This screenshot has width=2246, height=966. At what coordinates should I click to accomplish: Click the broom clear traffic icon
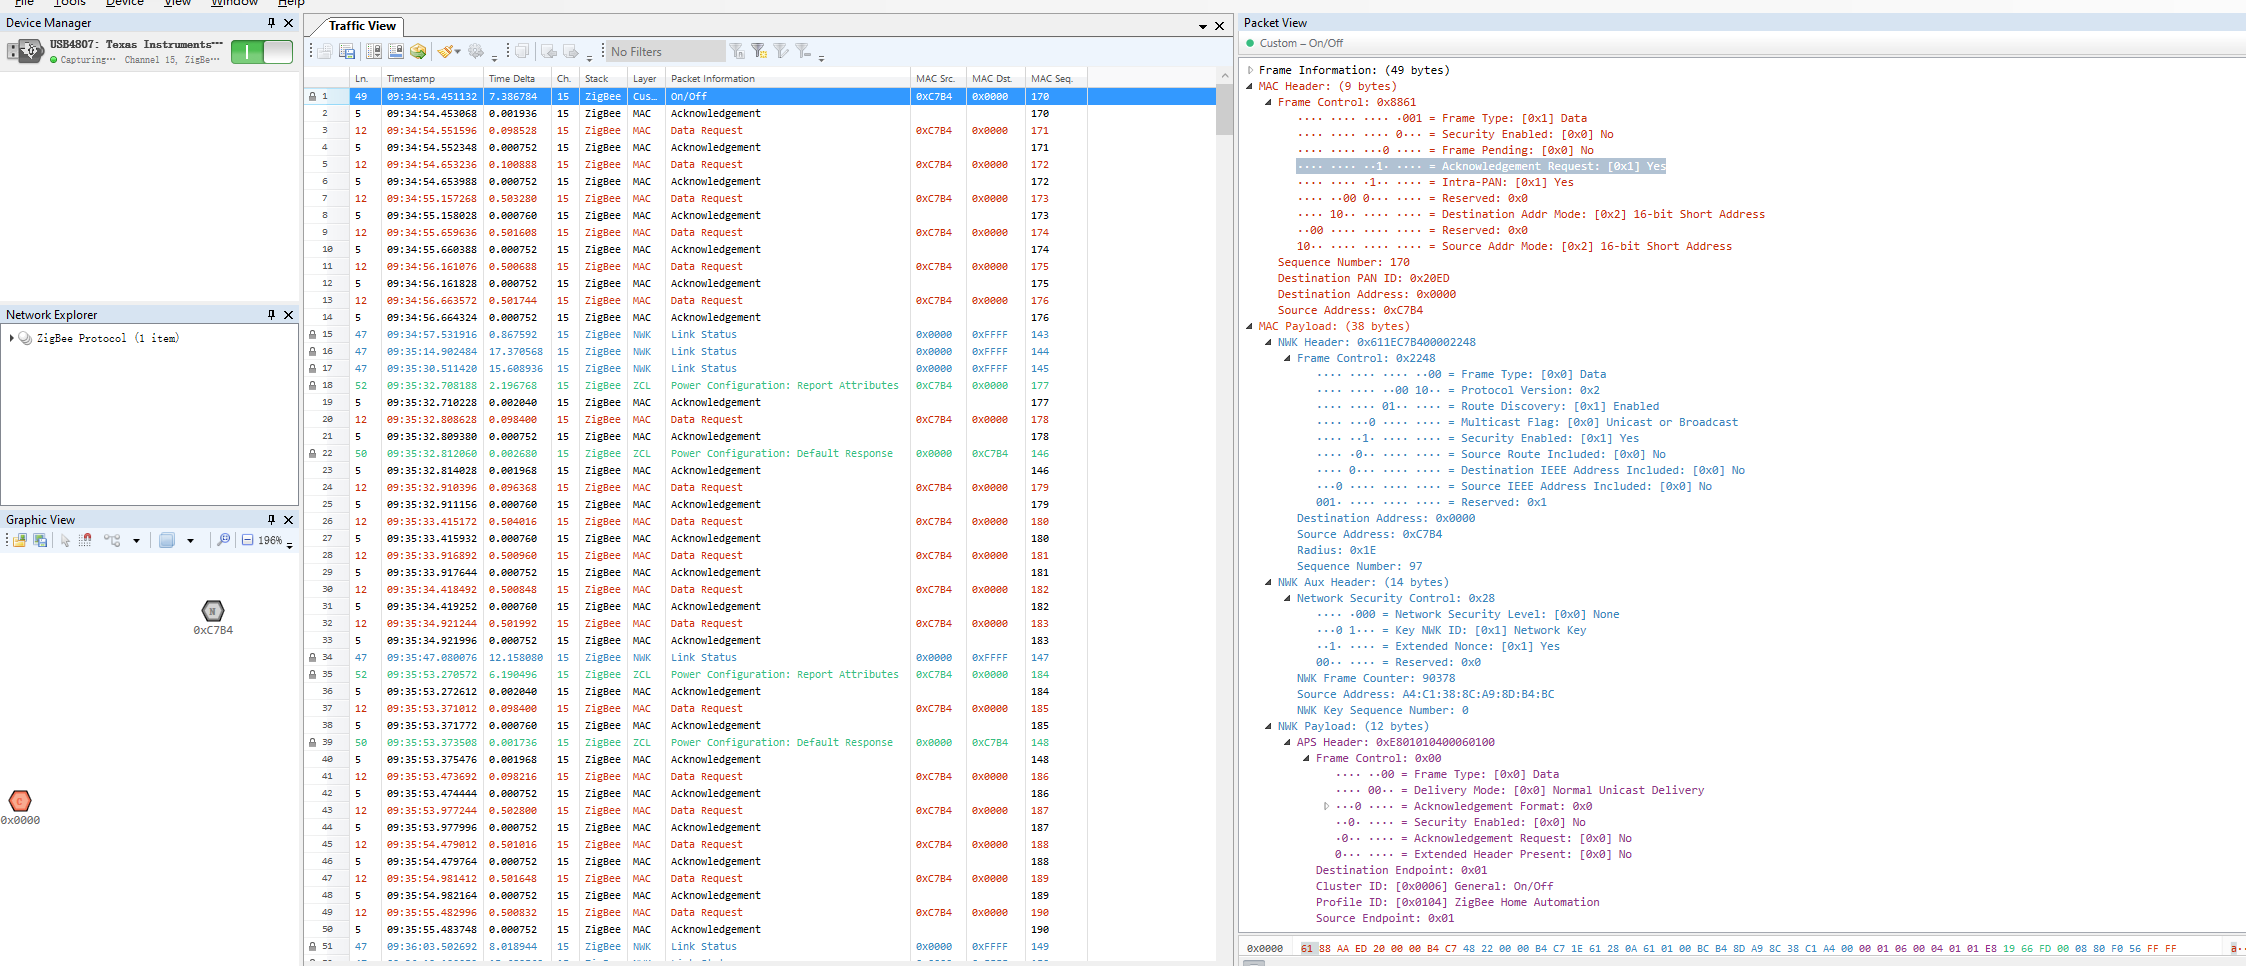pyautogui.click(x=446, y=51)
